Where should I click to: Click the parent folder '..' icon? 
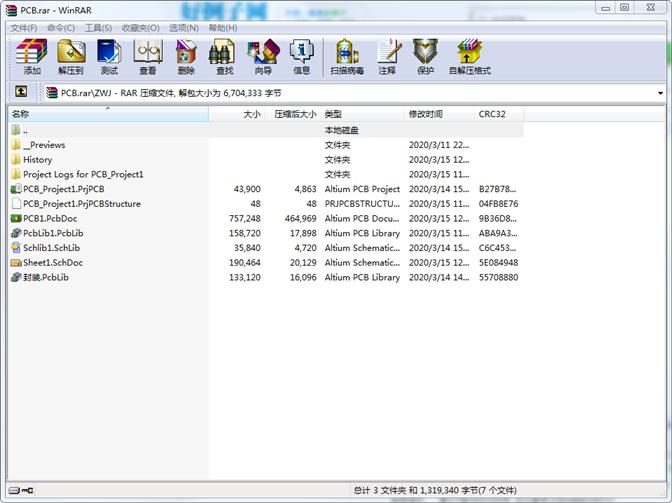(x=16, y=130)
